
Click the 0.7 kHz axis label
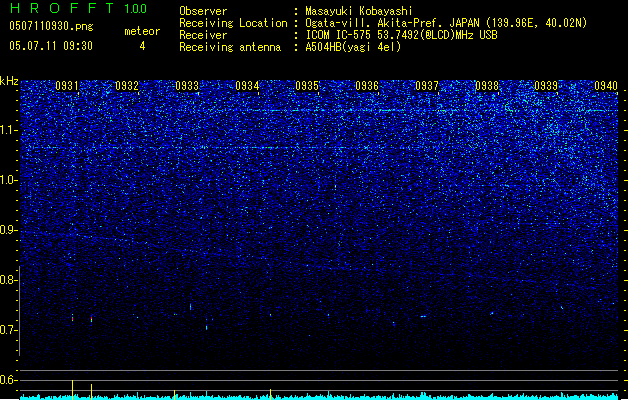8,330
